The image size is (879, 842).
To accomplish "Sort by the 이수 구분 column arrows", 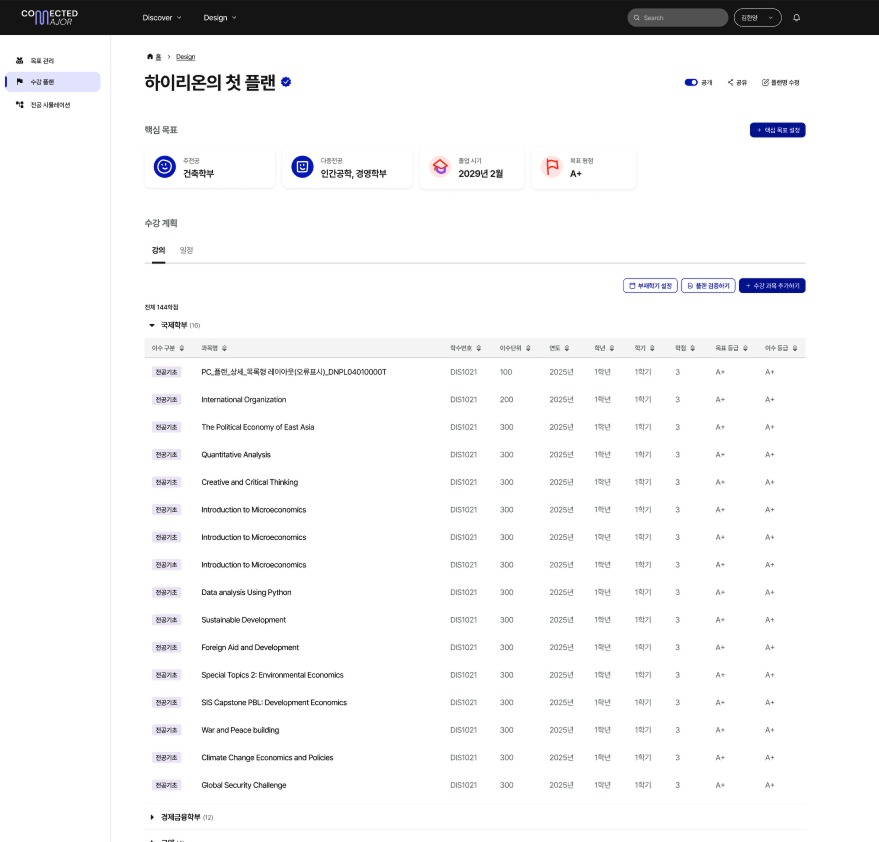I will [x=182, y=348].
